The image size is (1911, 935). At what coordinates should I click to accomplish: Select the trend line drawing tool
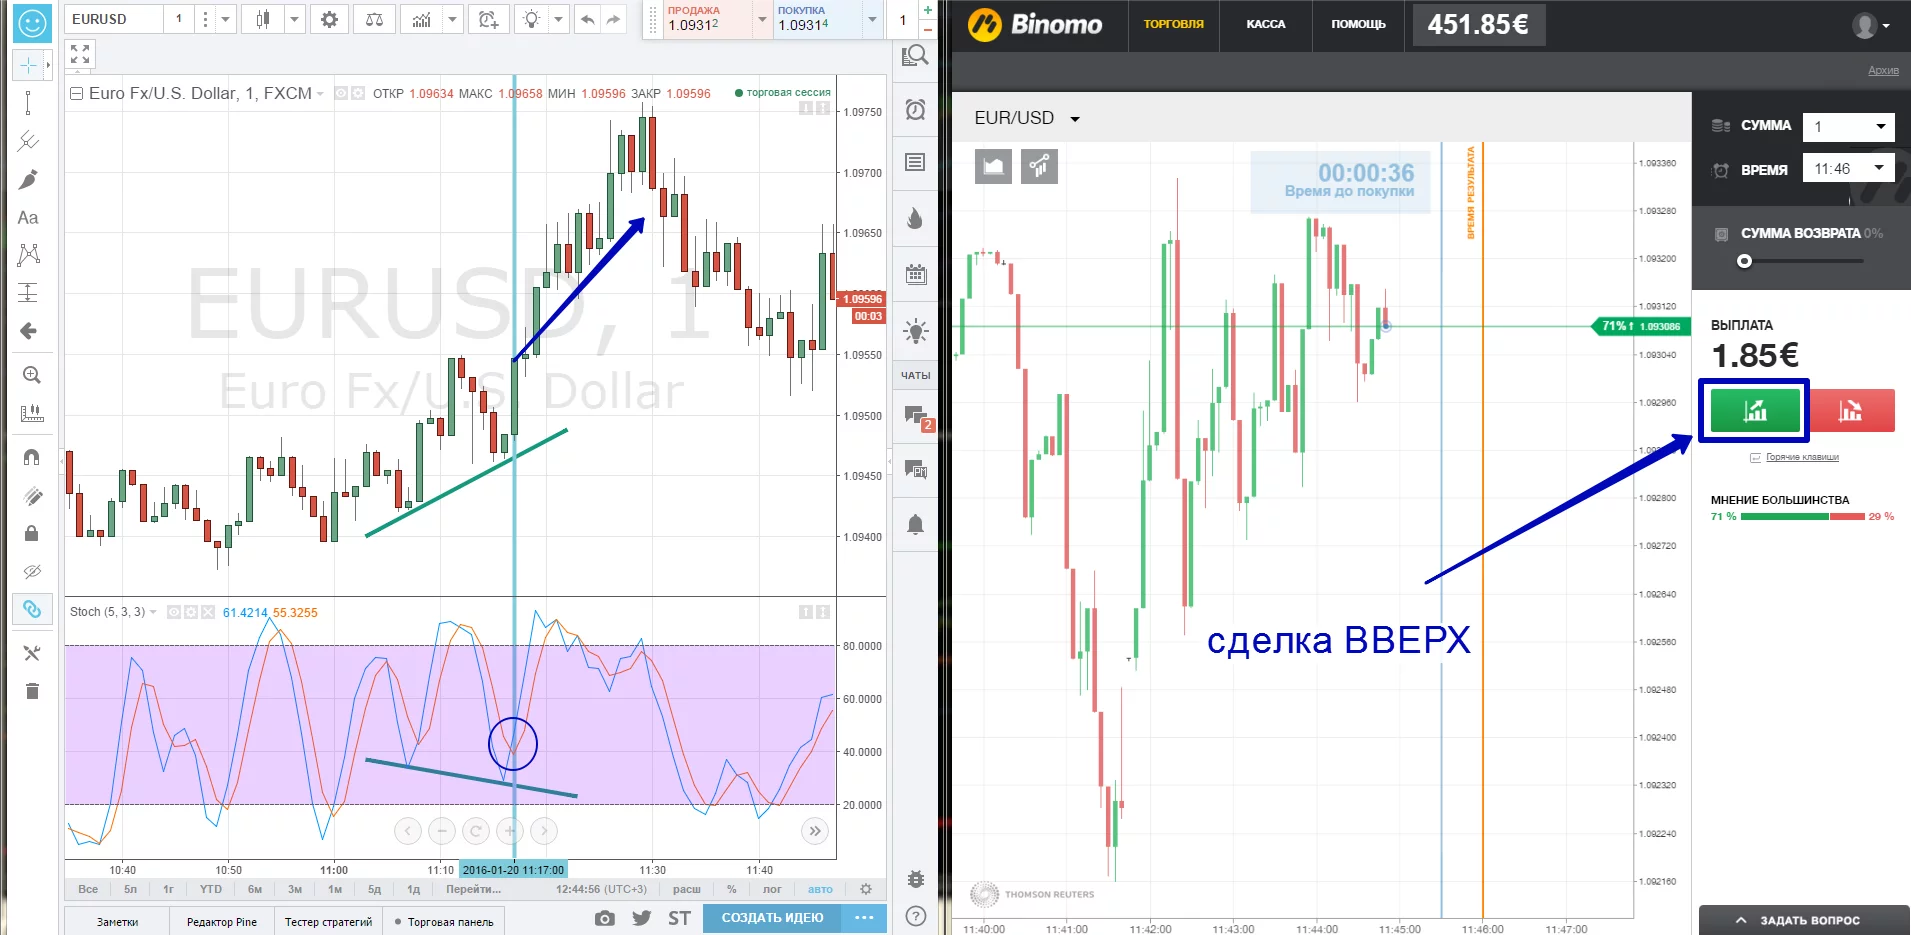coord(28,102)
